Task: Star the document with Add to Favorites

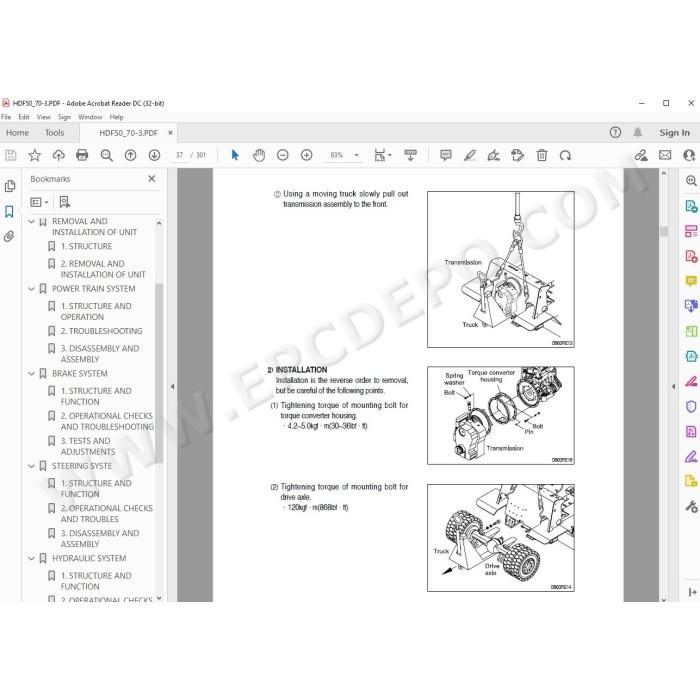Action: click(34, 155)
